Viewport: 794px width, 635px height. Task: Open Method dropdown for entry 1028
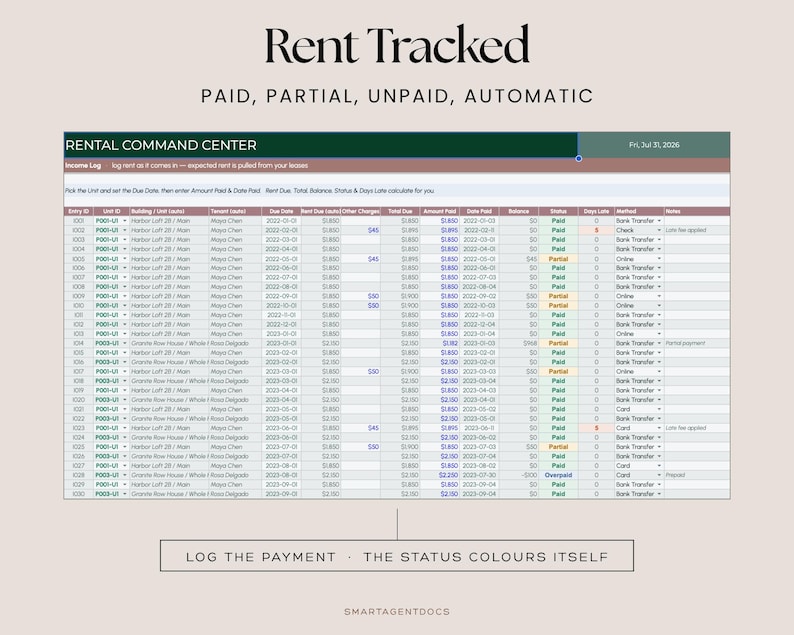[659, 475]
